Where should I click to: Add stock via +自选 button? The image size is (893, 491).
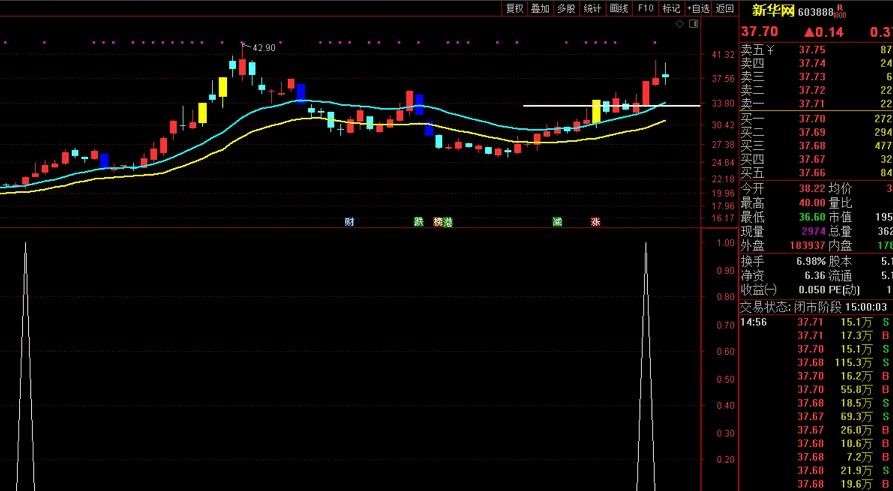(698, 8)
